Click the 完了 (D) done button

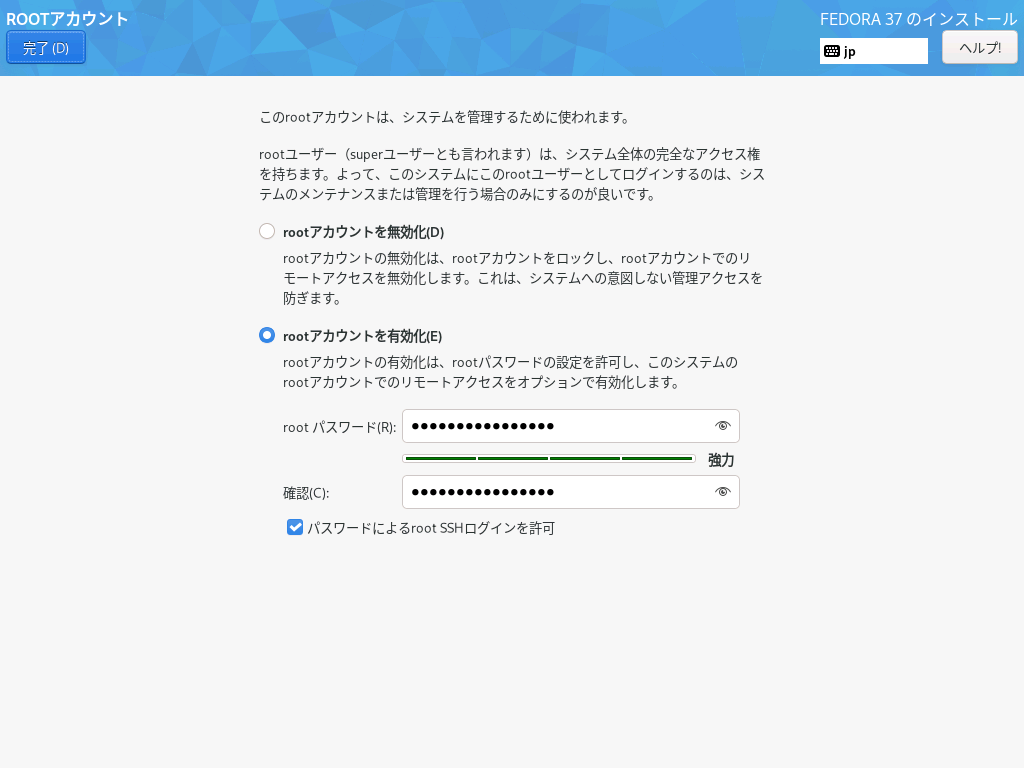click(46, 48)
